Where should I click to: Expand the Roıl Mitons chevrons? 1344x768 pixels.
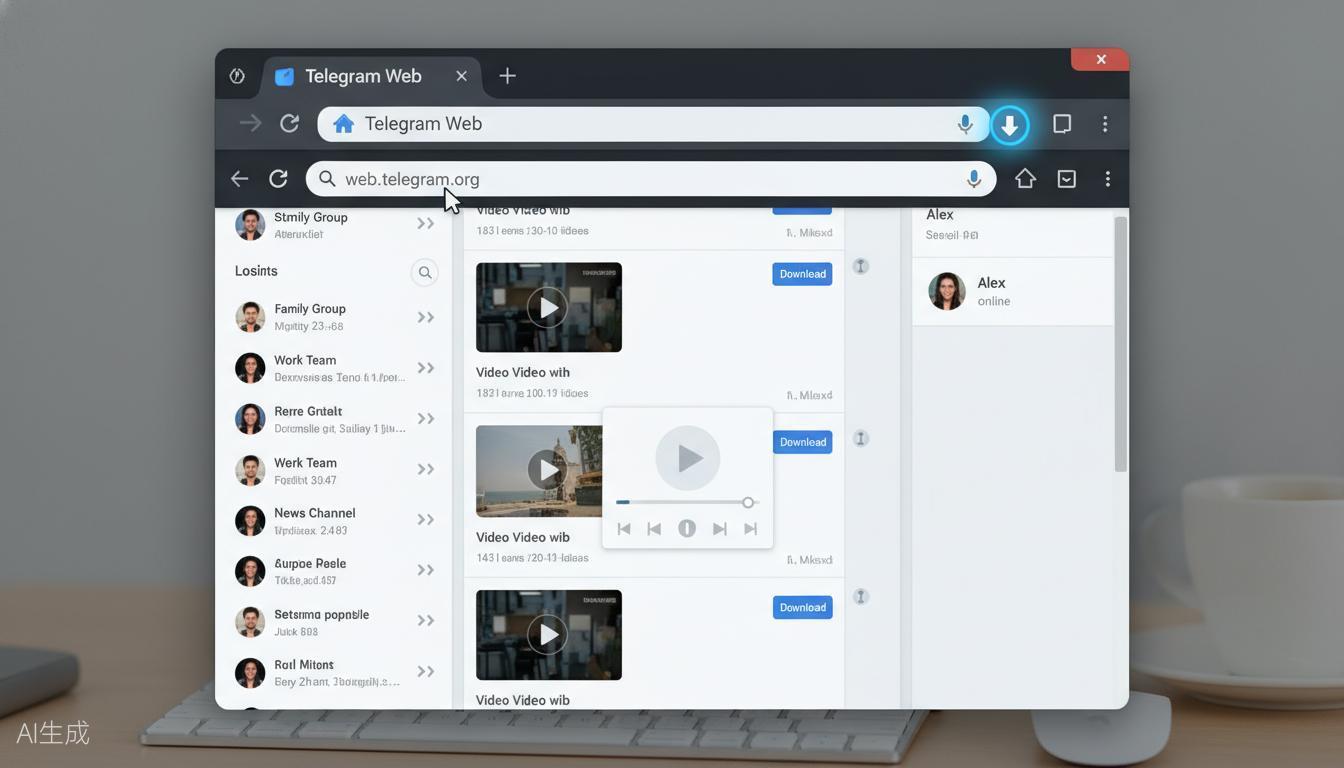(426, 672)
